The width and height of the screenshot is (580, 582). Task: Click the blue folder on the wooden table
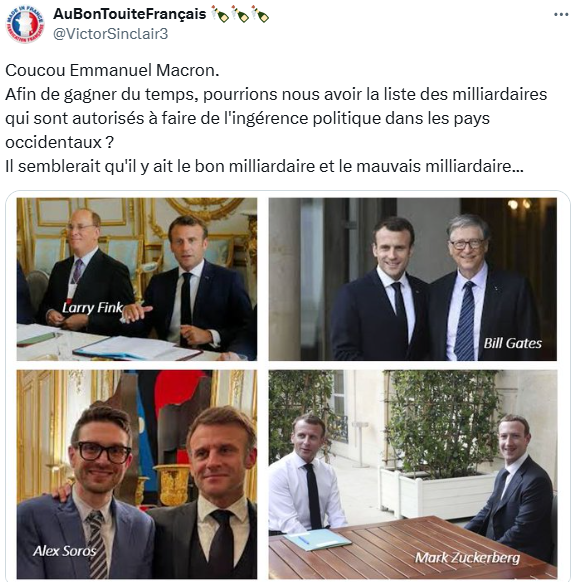(x=317, y=539)
